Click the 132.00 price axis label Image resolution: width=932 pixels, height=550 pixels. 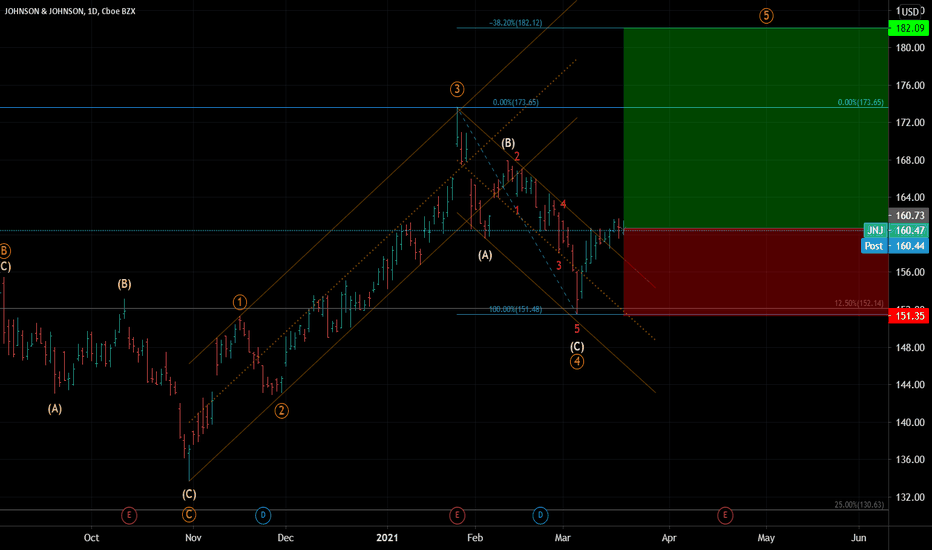point(910,497)
